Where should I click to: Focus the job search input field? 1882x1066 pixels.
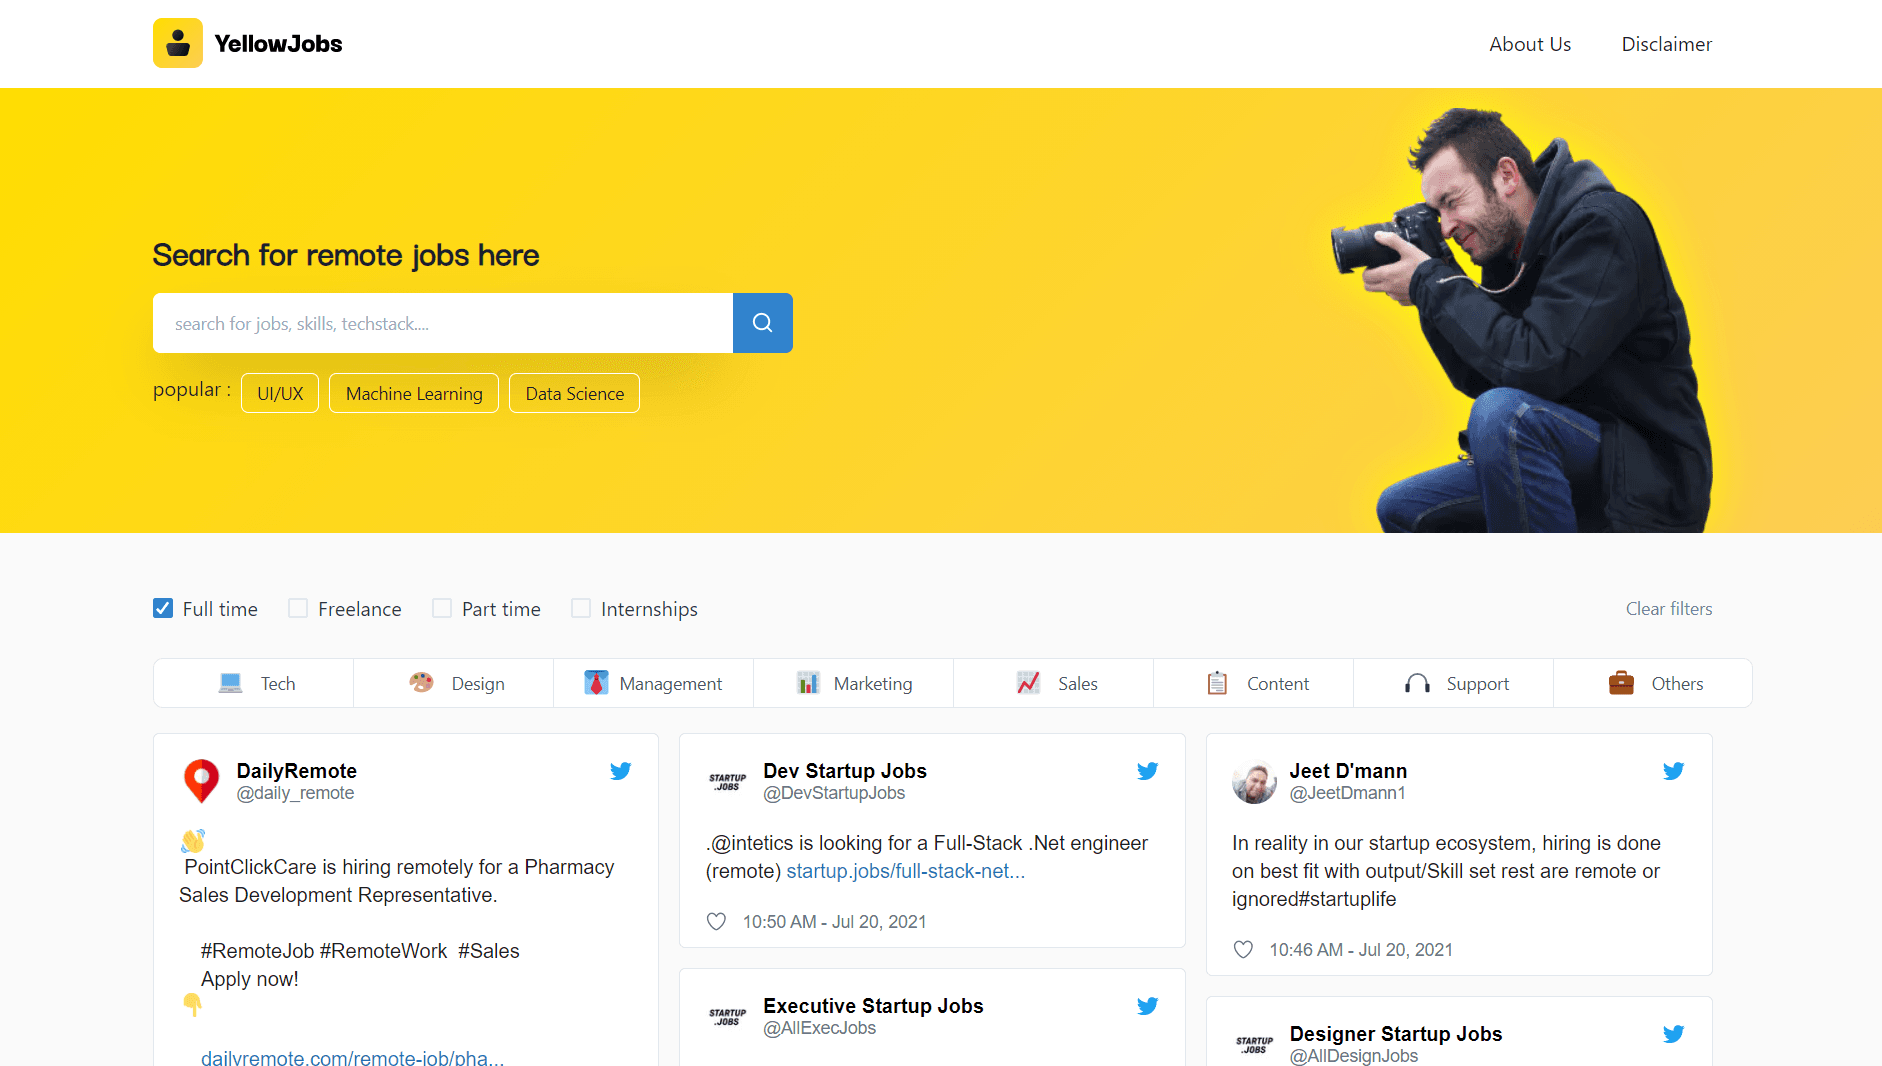[443, 323]
